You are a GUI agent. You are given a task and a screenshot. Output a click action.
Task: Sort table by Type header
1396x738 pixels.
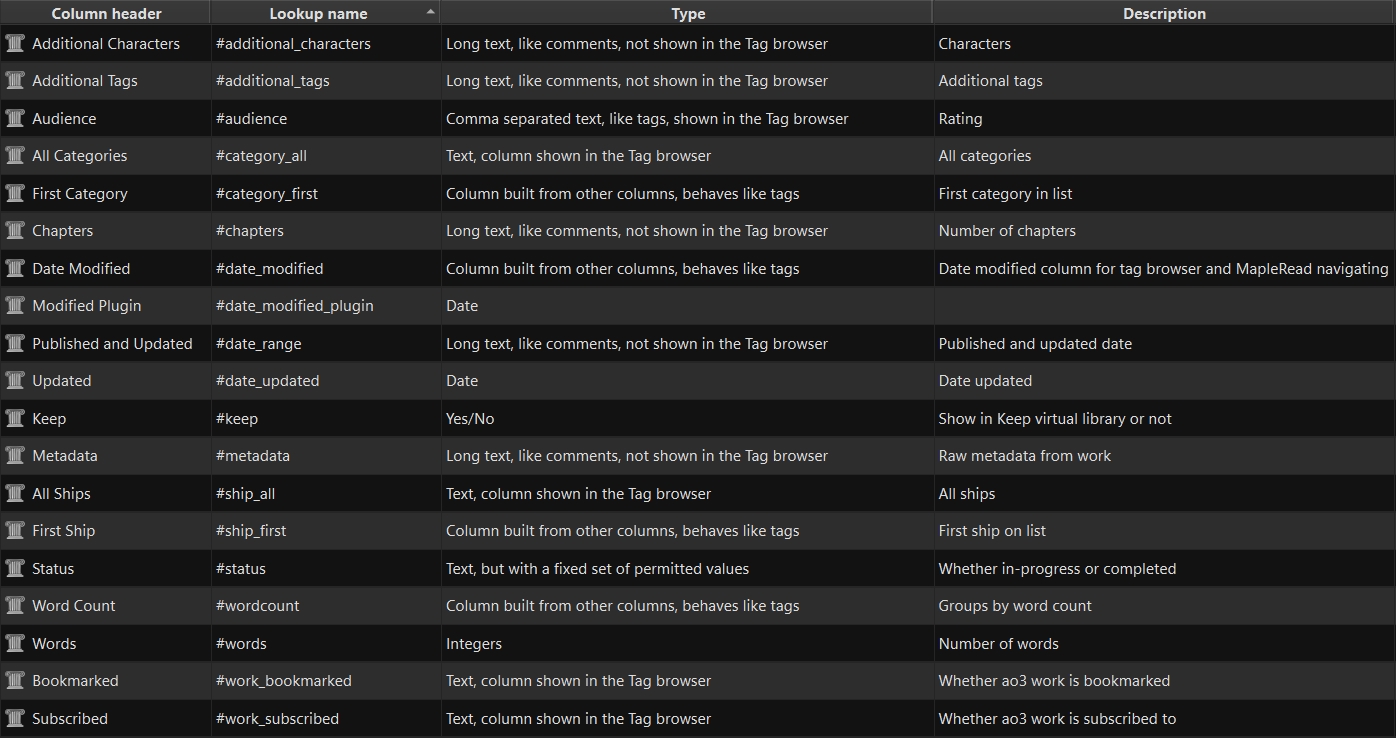click(x=688, y=14)
